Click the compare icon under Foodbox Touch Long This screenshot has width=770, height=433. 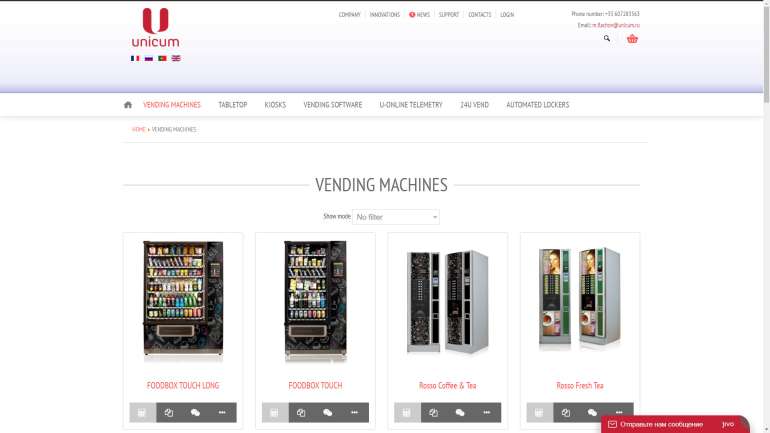[169, 412]
